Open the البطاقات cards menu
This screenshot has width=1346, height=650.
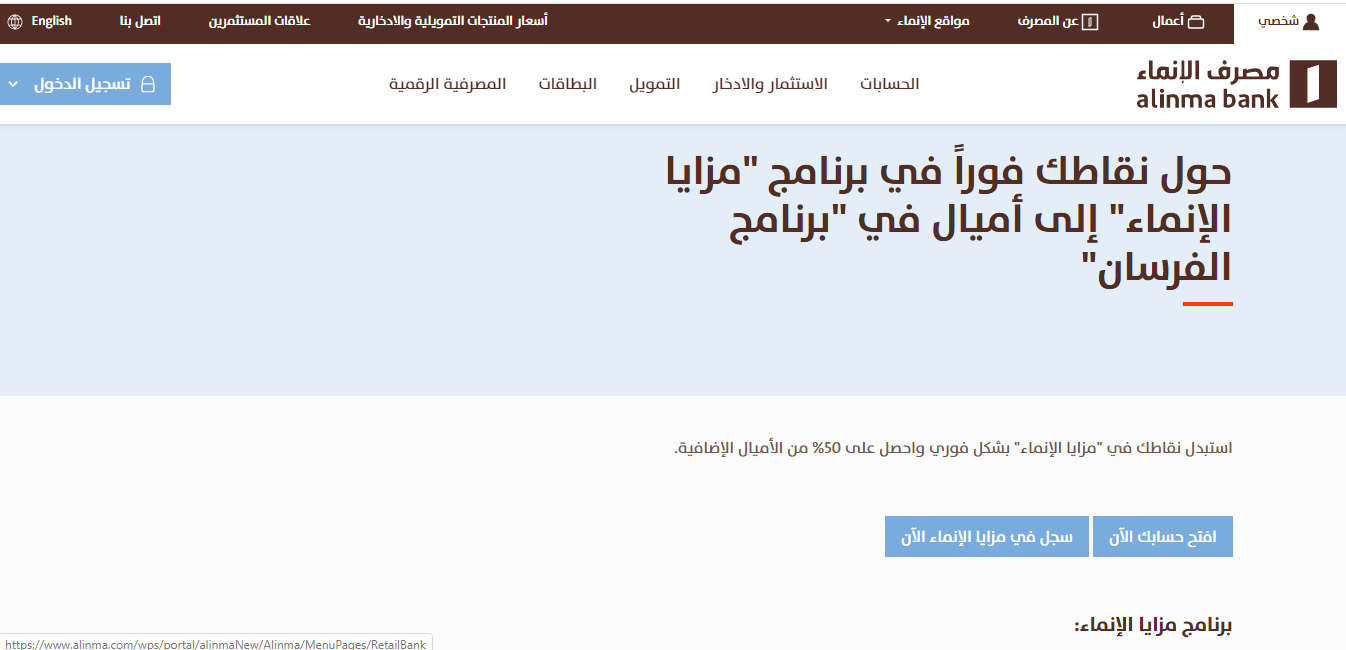point(567,84)
